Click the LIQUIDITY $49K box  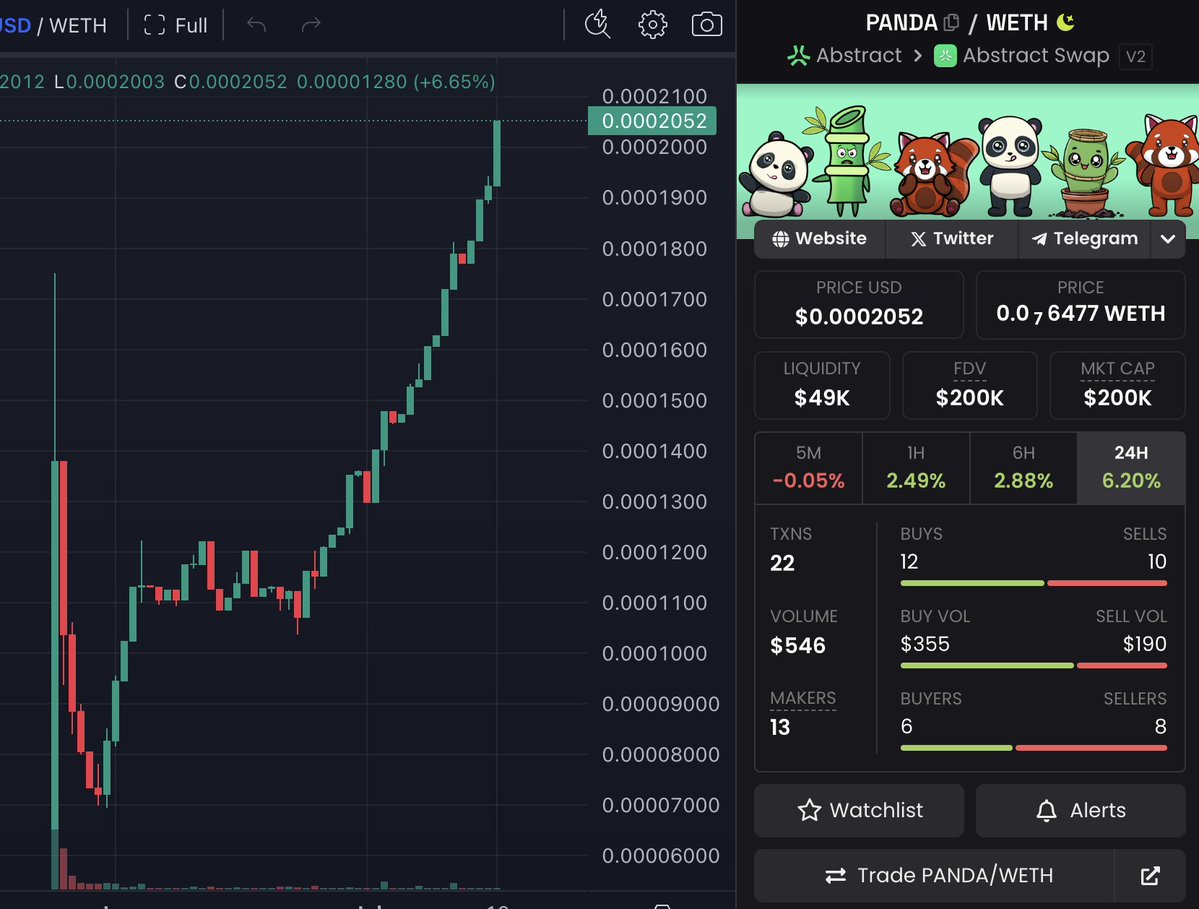(822, 385)
